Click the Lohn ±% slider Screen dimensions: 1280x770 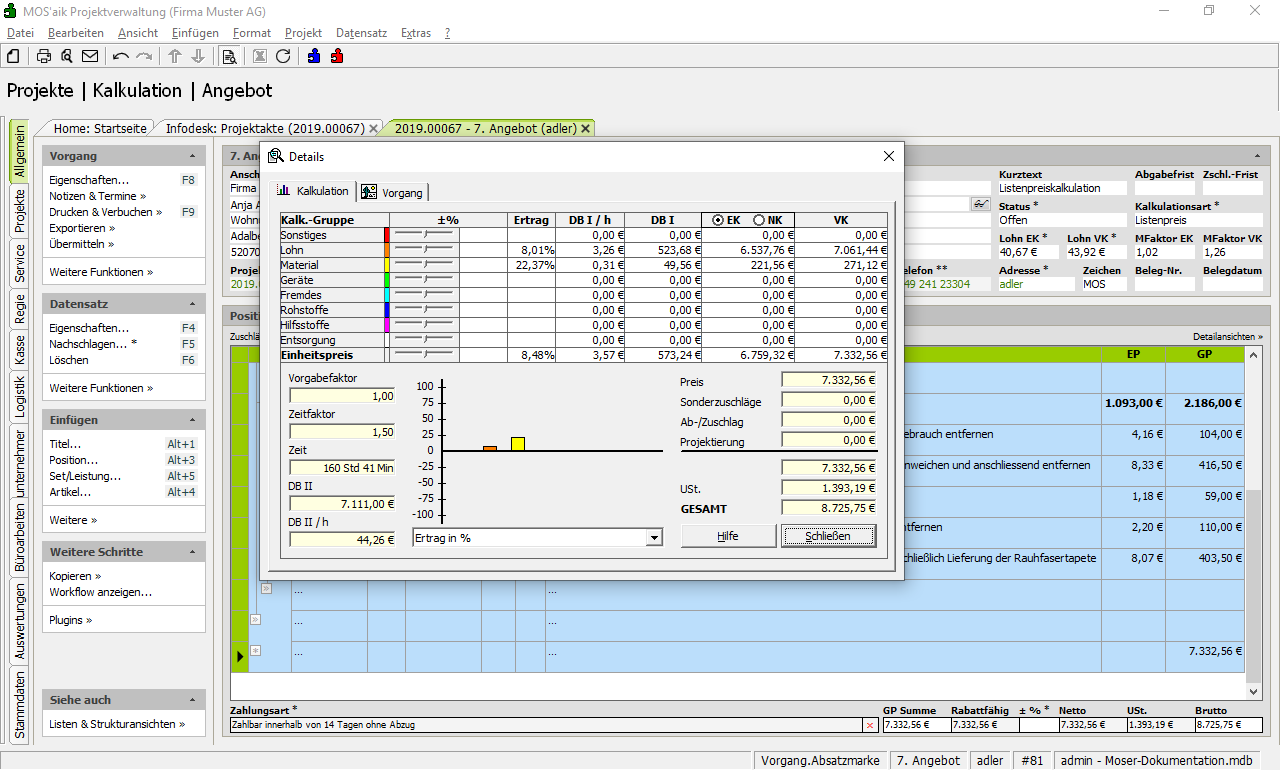[424, 250]
